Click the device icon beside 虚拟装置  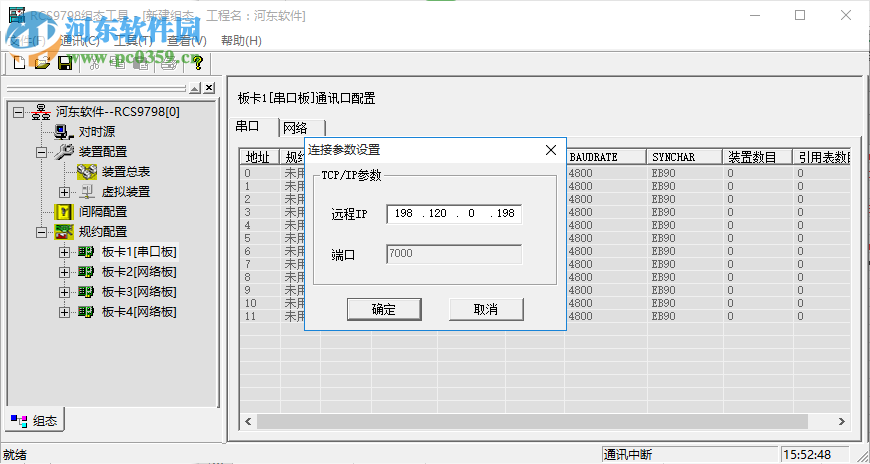(87, 192)
